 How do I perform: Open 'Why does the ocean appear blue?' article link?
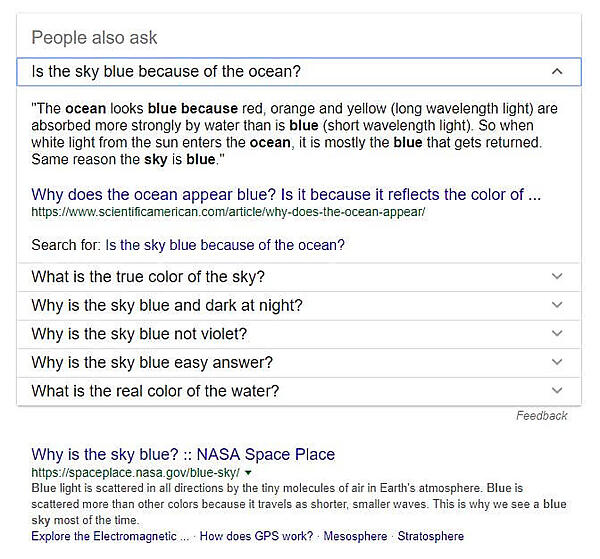(x=286, y=194)
